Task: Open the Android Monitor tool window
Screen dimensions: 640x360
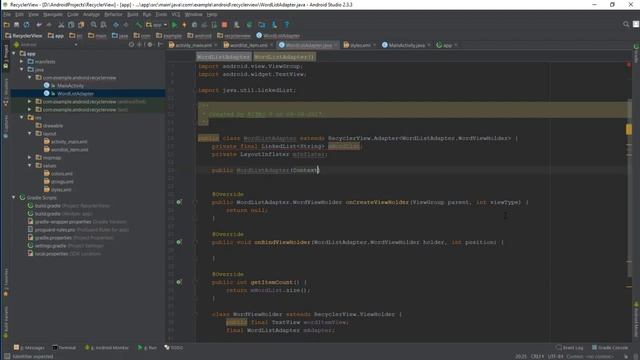Action: coord(107,348)
